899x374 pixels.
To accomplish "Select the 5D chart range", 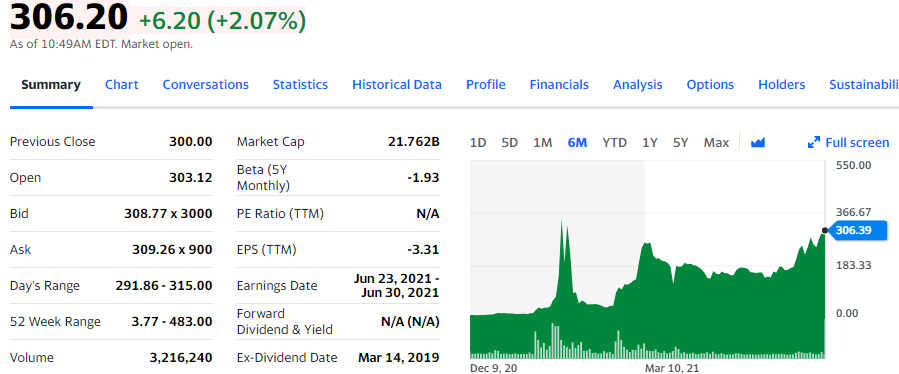I will pyautogui.click(x=509, y=142).
